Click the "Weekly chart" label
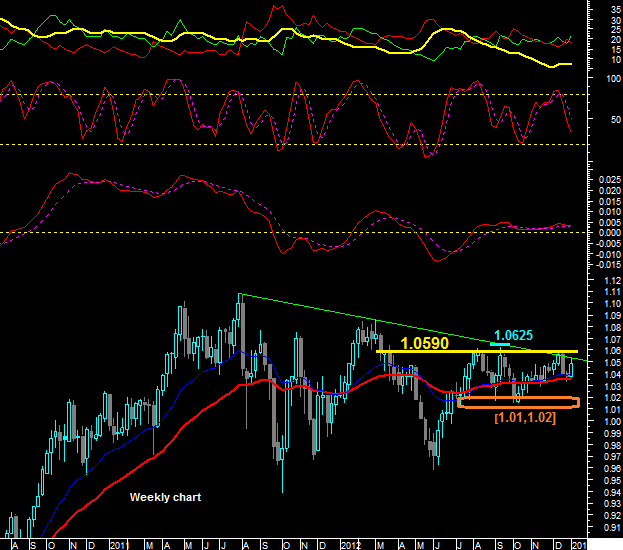 pos(165,497)
